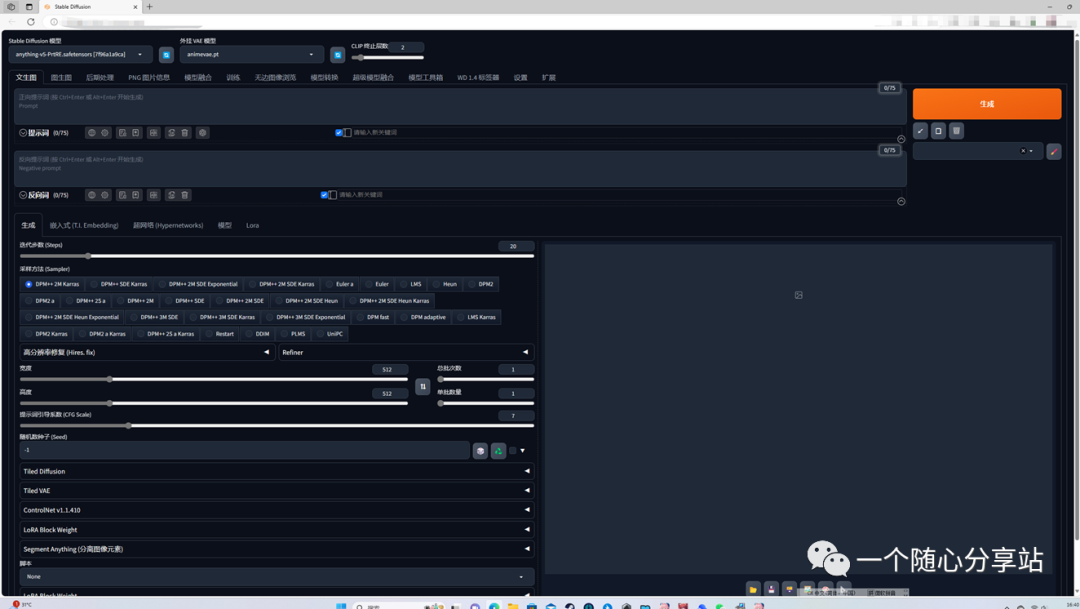This screenshot has height=609, width=1080.
Task: Click into the positive Prompt text box
Action: (x=460, y=107)
